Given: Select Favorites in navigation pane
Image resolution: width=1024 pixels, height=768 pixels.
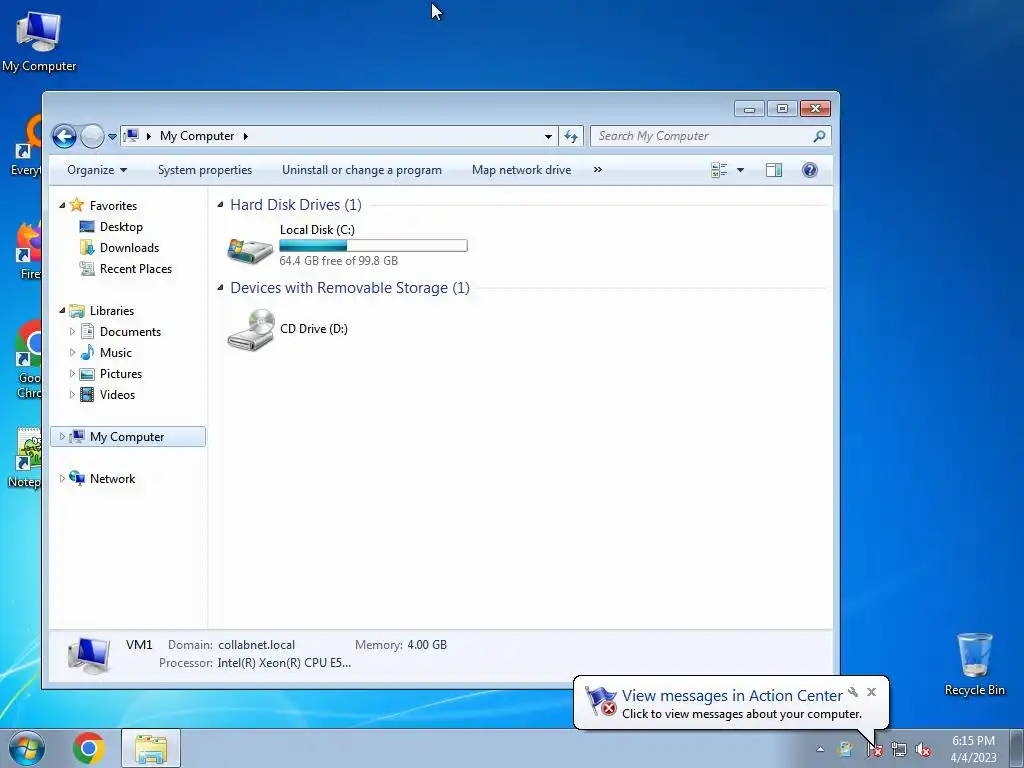Looking at the screenshot, I should coord(113,206).
